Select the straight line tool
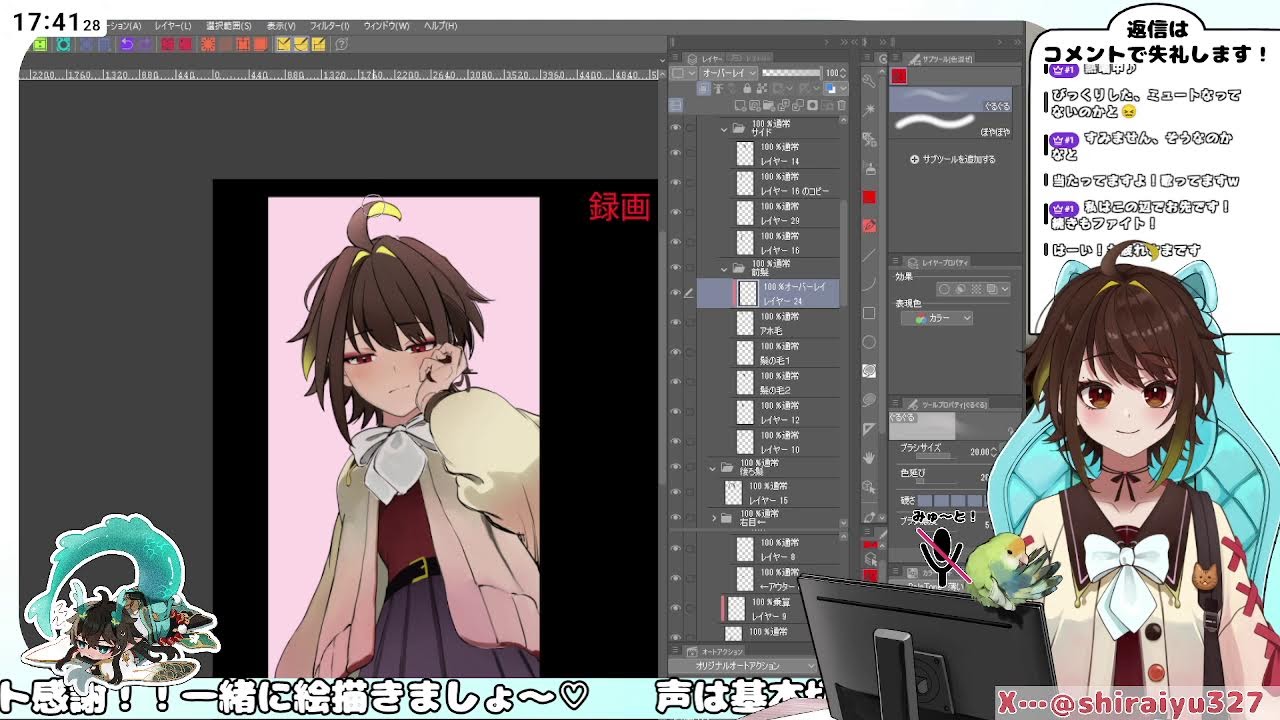 point(869,256)
